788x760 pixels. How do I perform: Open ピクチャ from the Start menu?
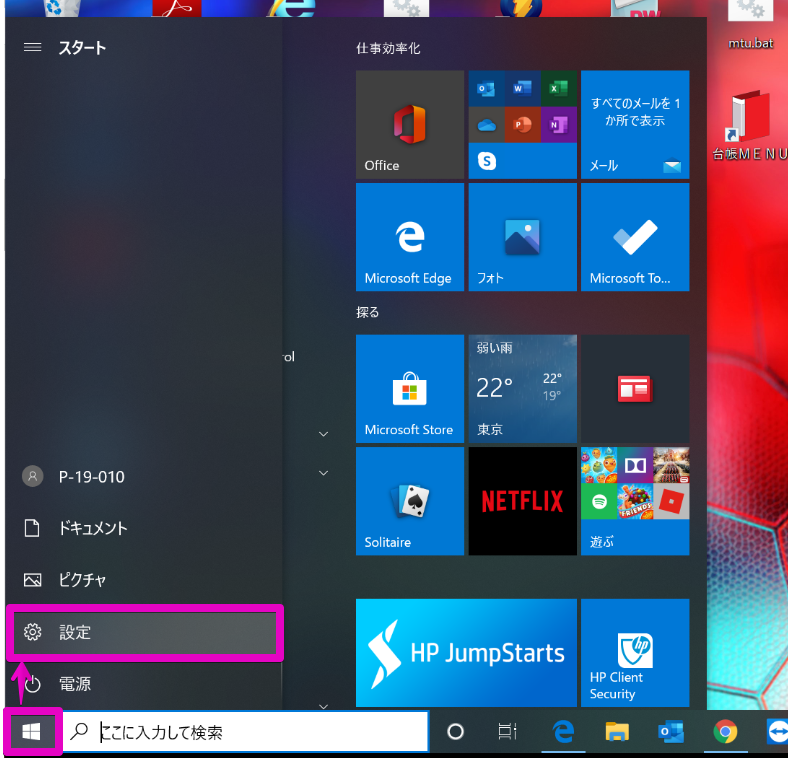(143, 580)
